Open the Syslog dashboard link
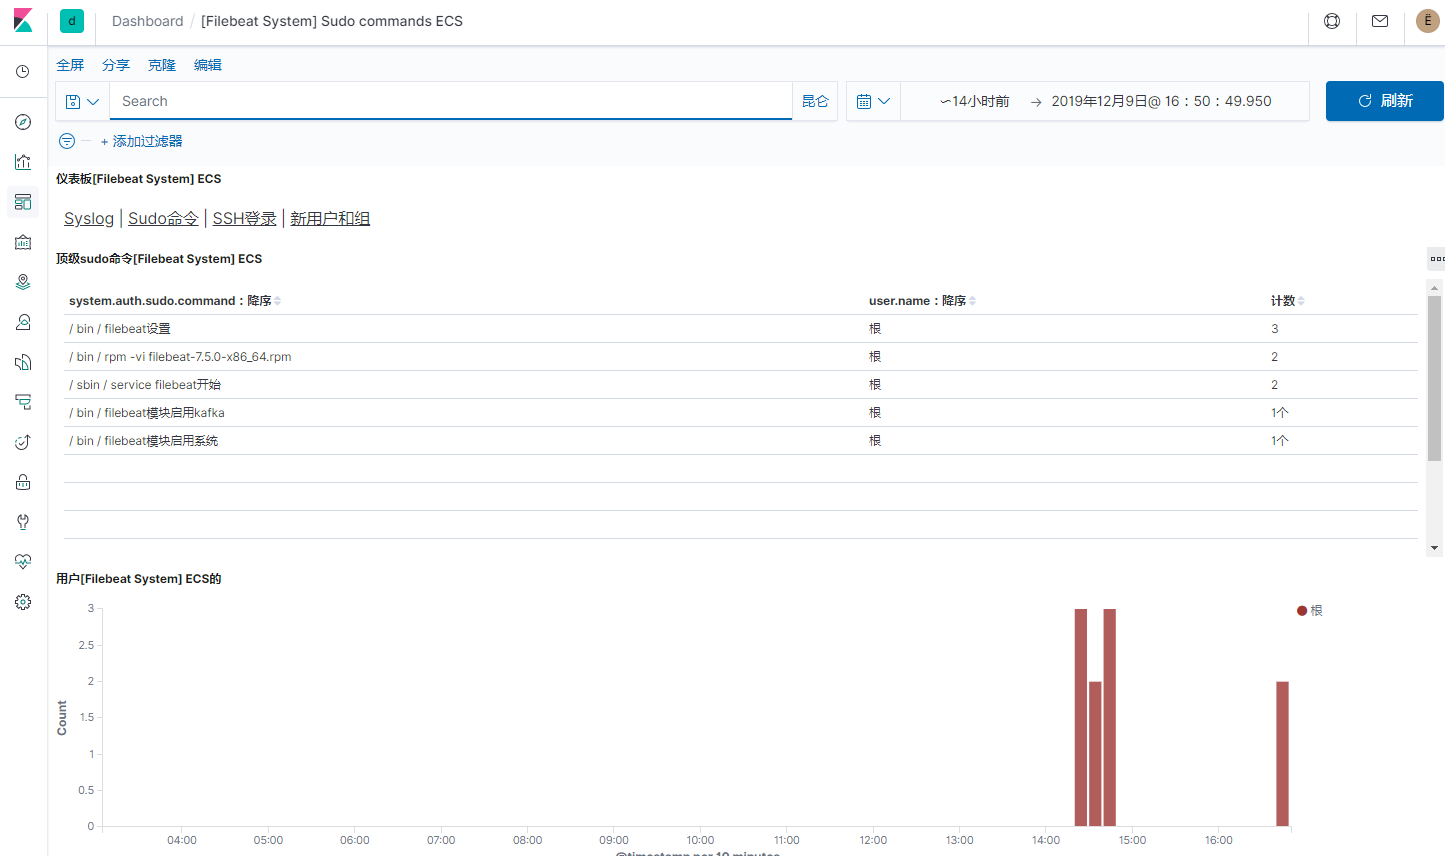 pyautogui.click(x=89, y=218)
